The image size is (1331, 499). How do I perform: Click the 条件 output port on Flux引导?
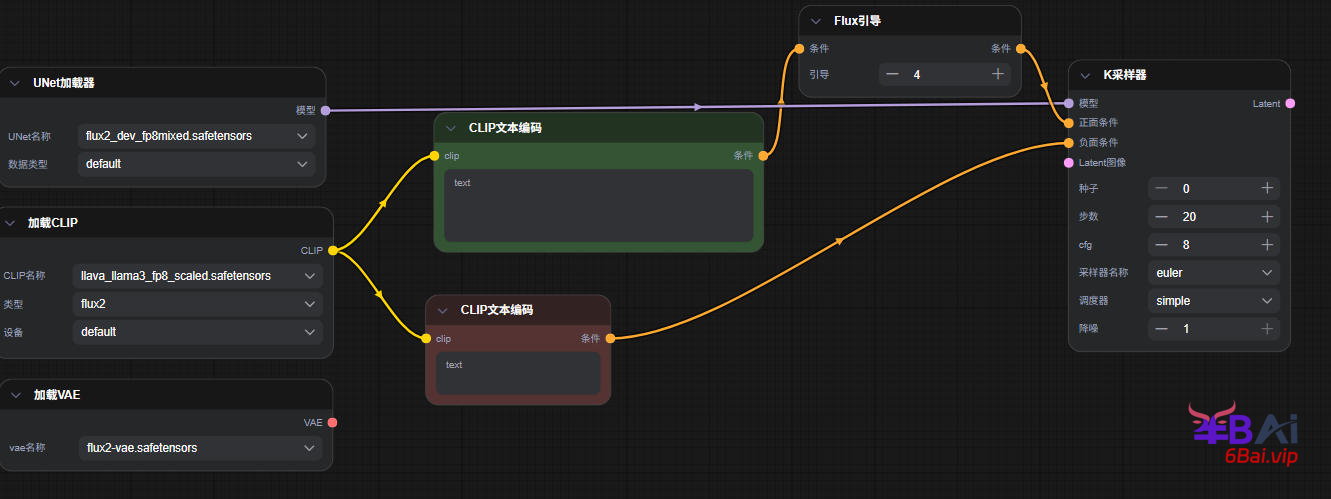tap(1020, 48)
